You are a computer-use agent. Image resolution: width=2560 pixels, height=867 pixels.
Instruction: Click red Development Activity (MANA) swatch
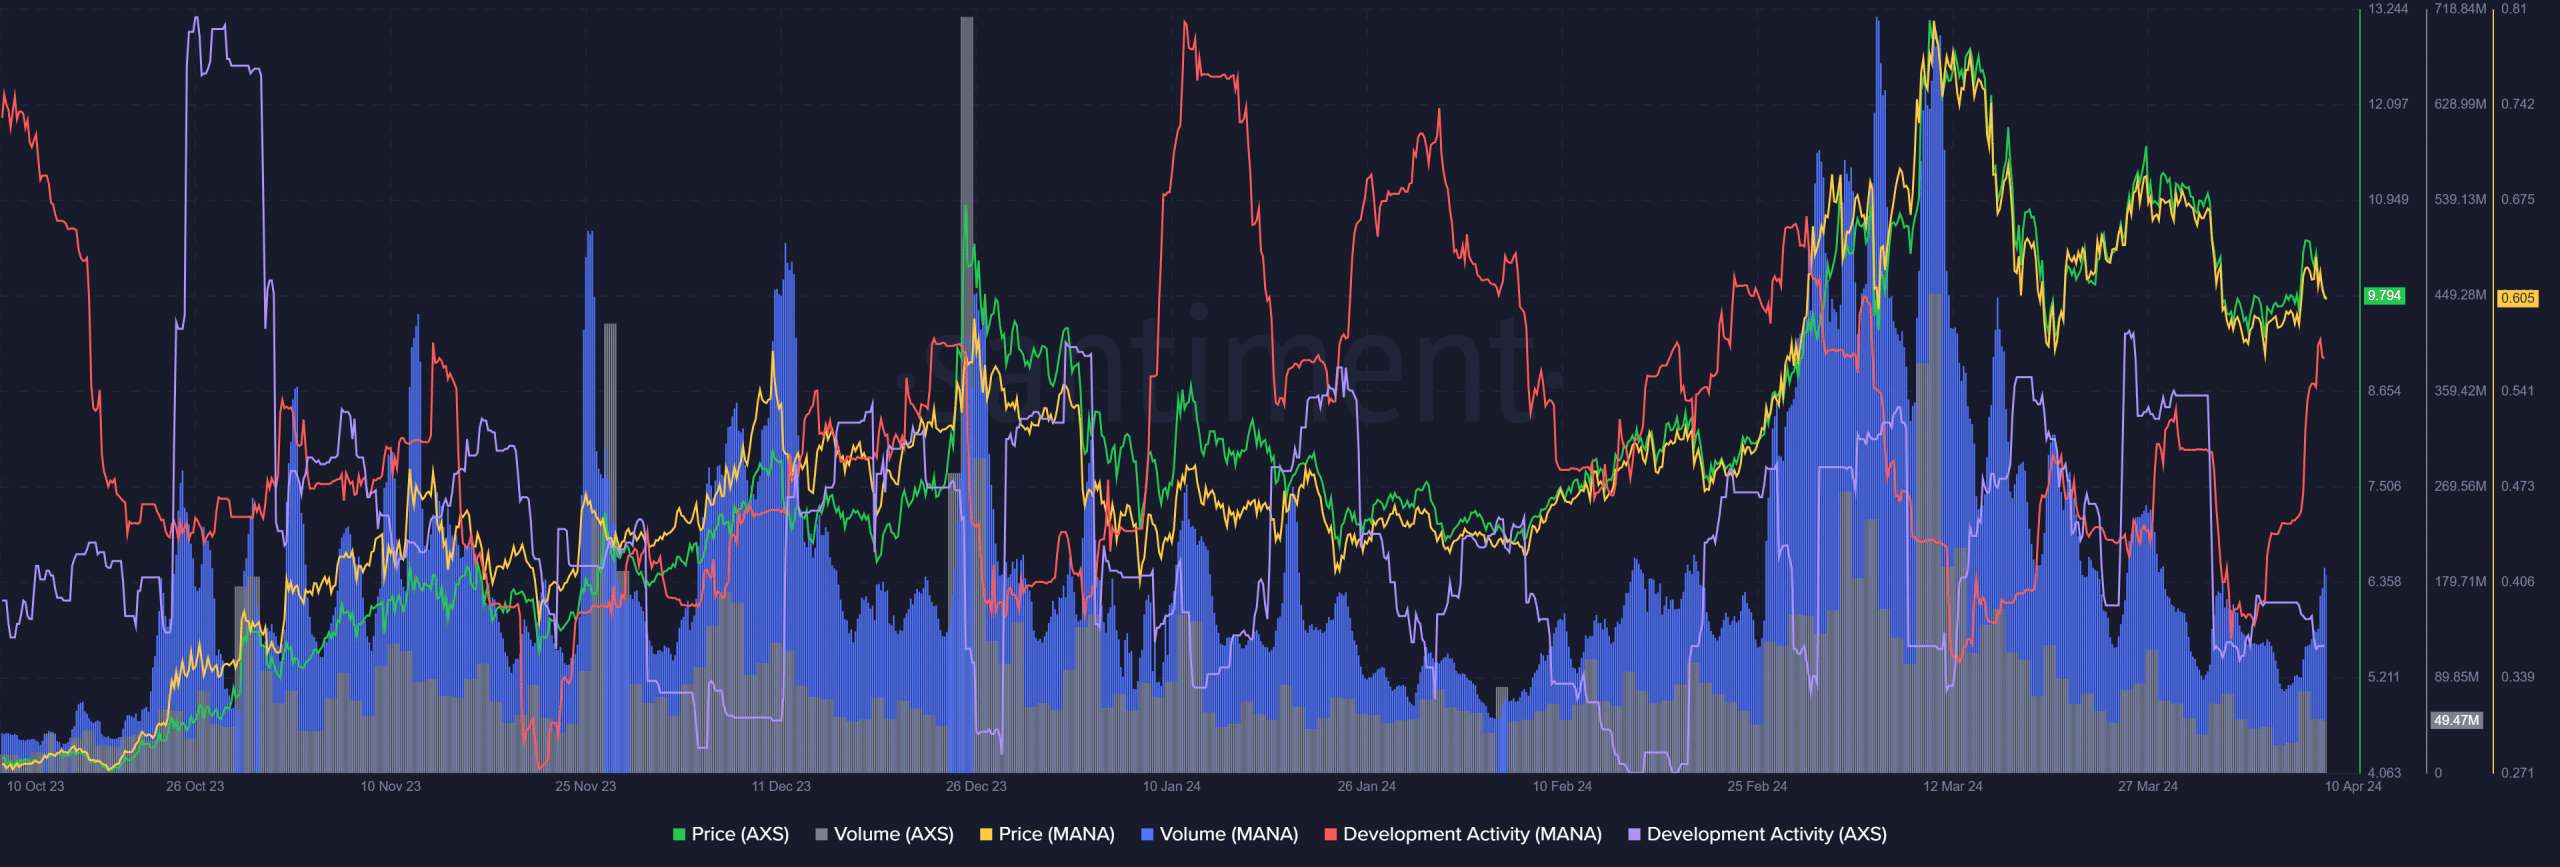pyautogui.click(x=1330, y=834)
